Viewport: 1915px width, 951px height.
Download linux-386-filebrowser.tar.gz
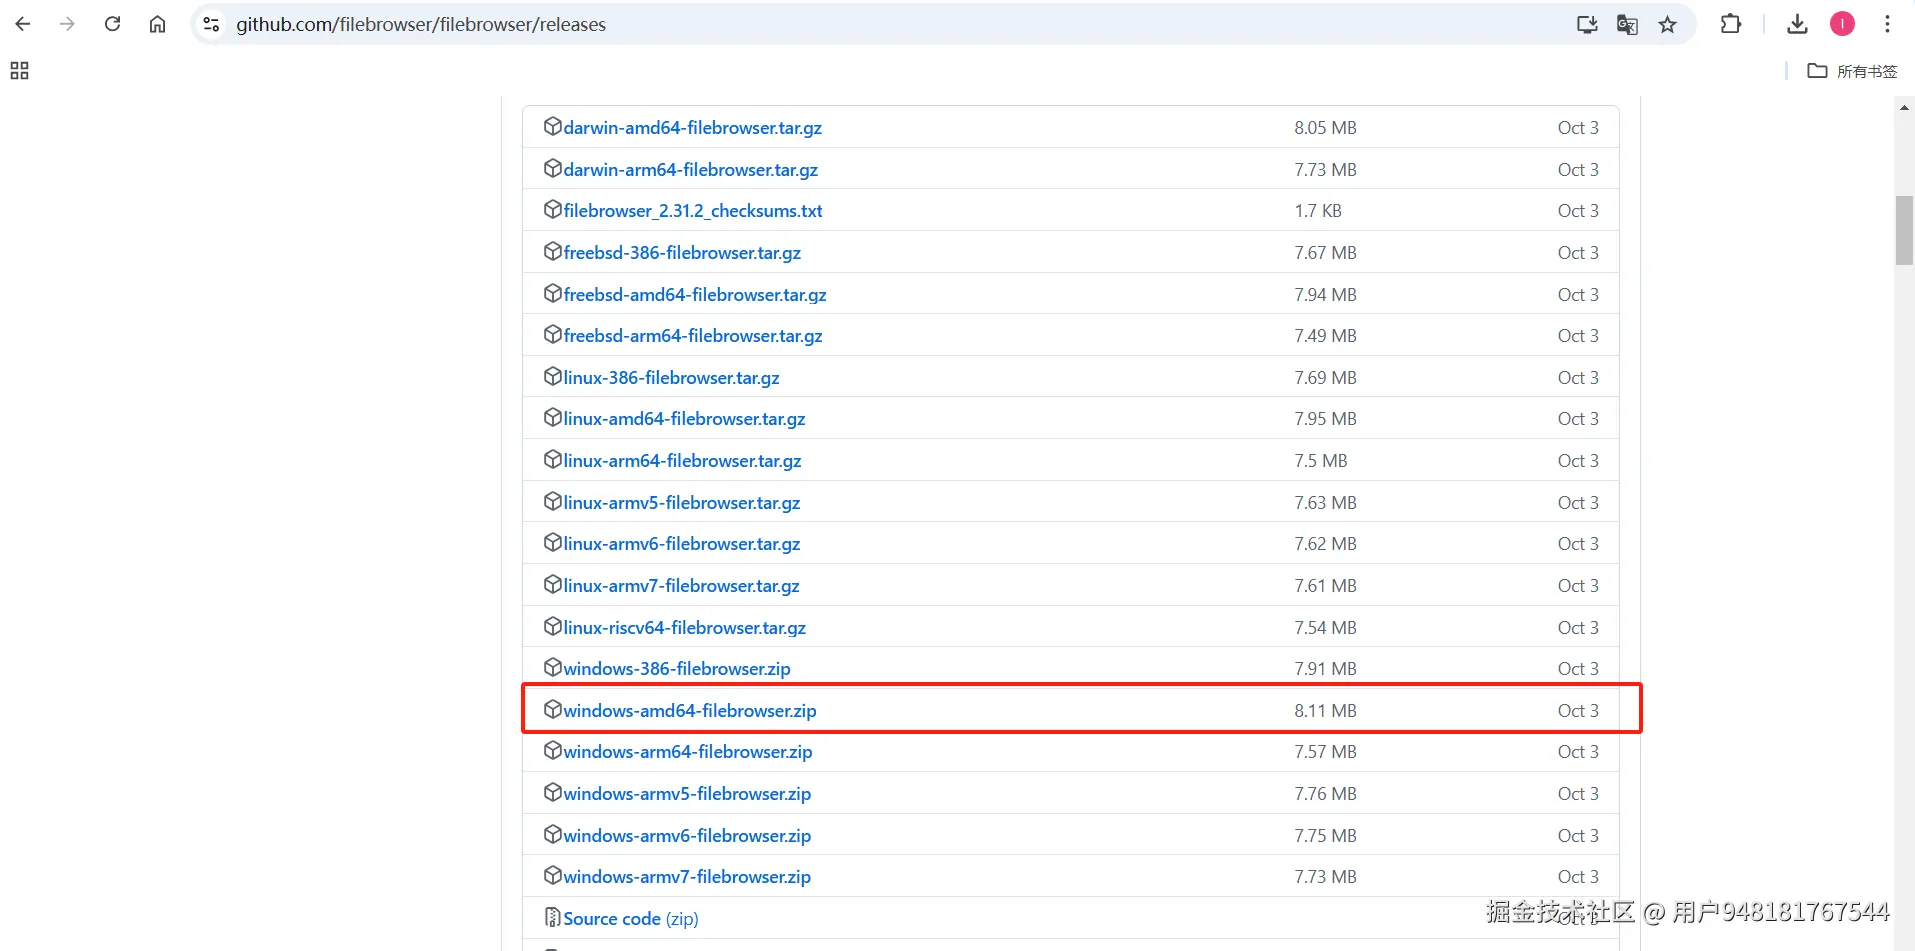tap(671, 378)
